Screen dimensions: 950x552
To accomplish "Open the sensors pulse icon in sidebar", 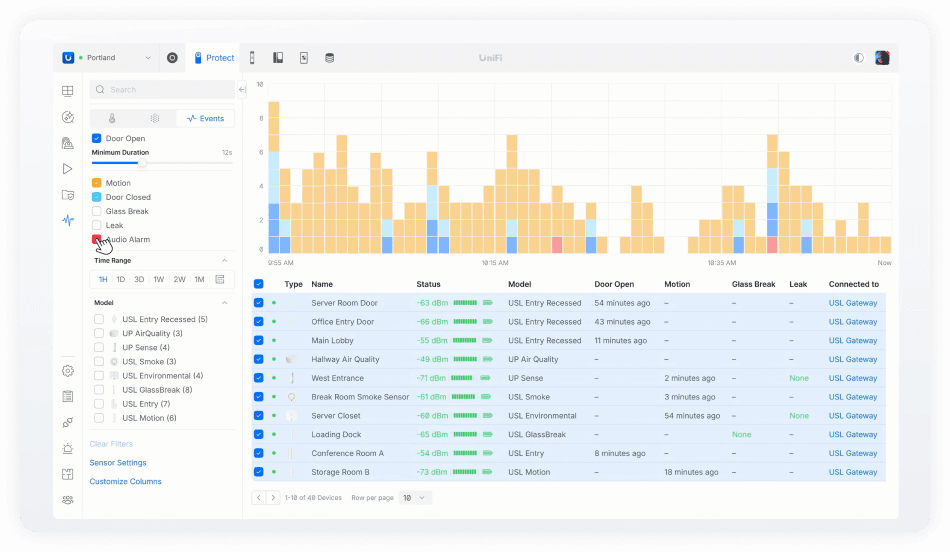I will [68, 220].
